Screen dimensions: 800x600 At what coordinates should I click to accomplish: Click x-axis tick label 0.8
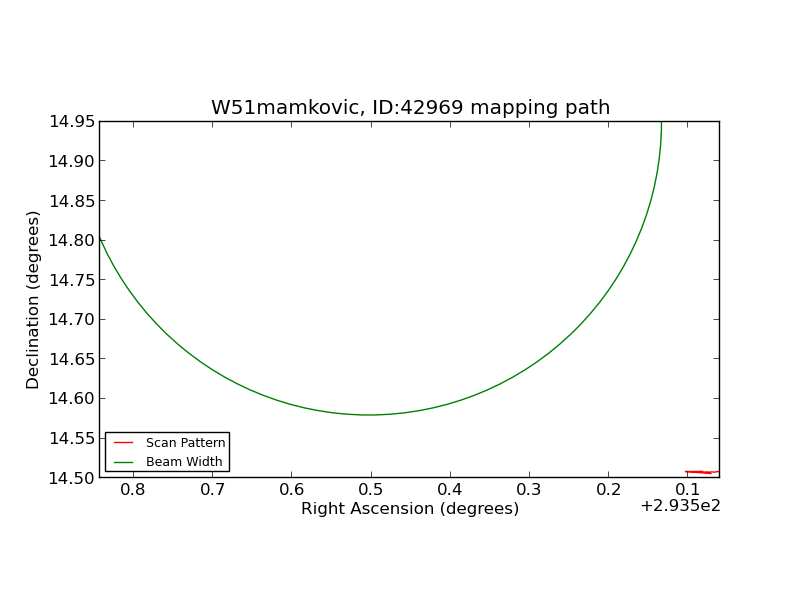click(133, 490)
